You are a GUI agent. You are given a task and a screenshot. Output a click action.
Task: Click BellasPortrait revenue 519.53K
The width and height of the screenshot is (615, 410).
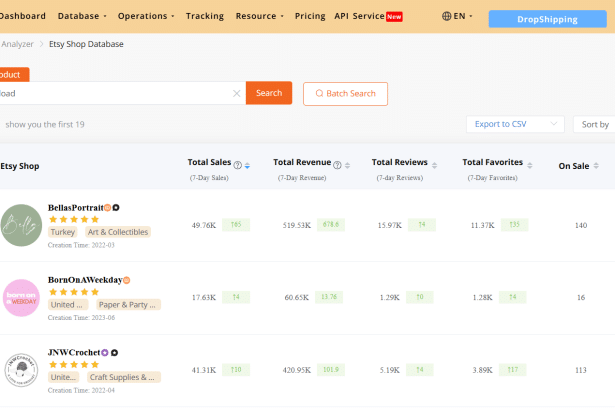(297, 225)
